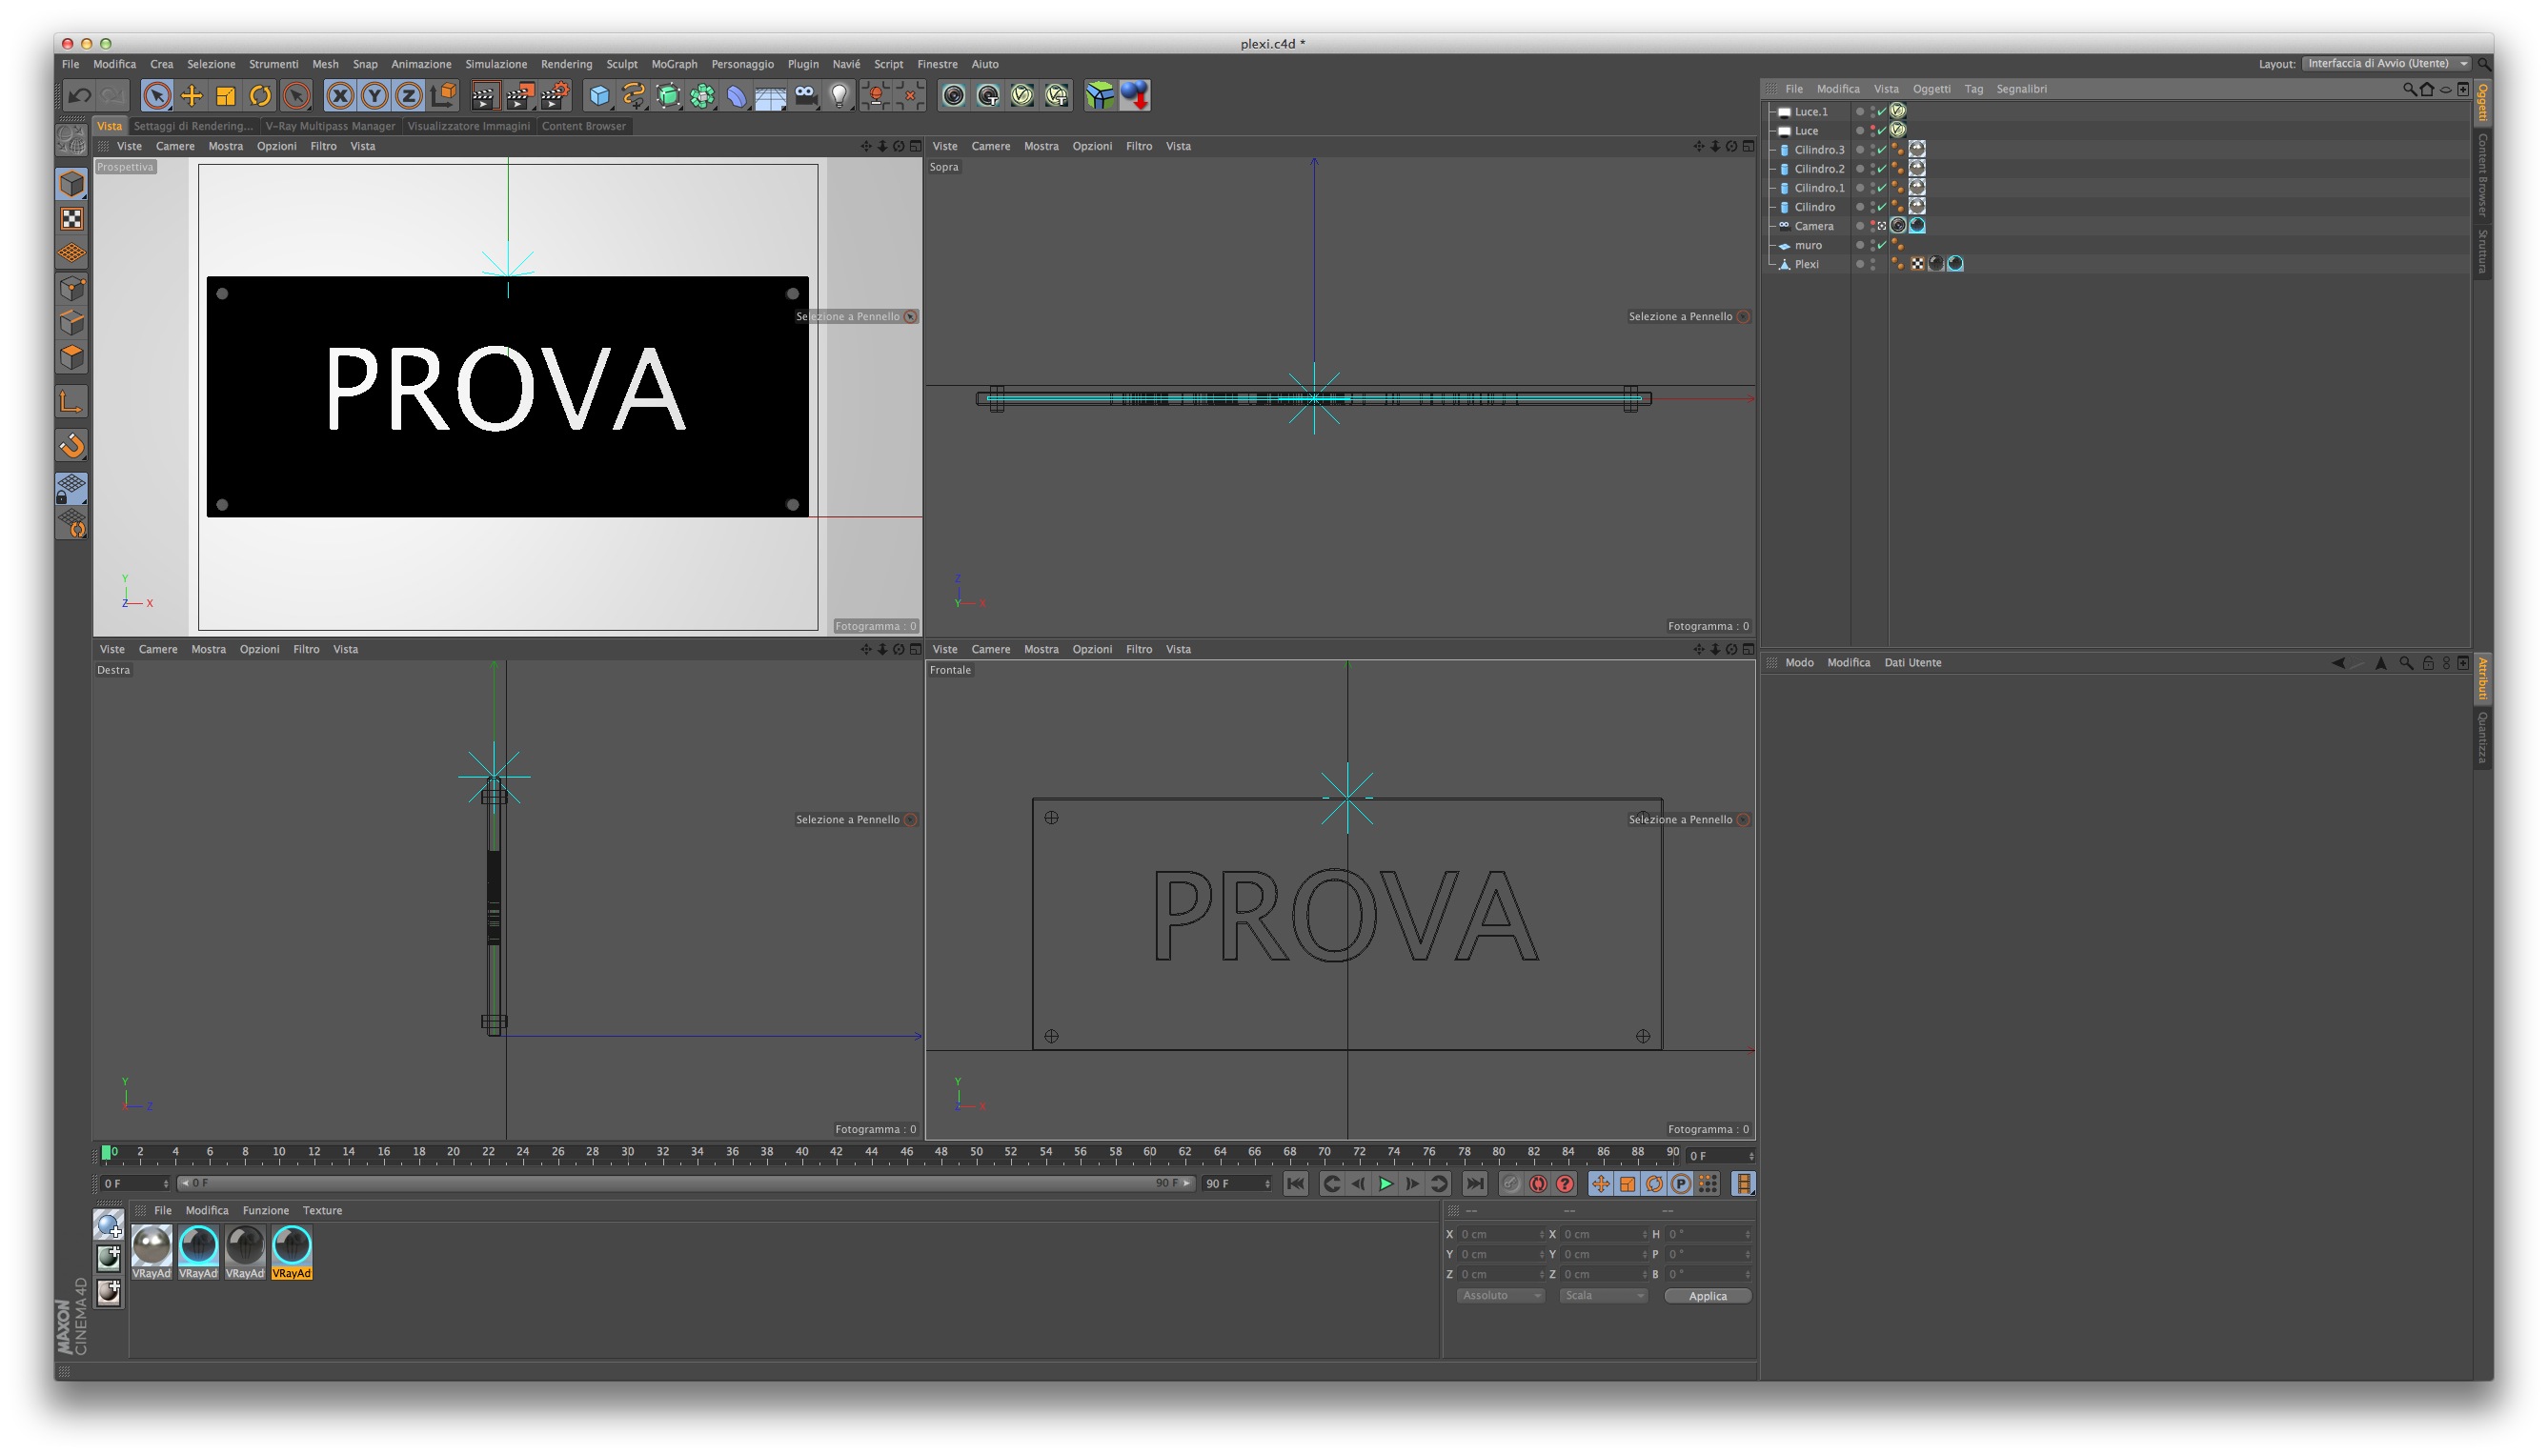Click the light bulb icon
Screen dimensions: 2548x1456
[x=839, y=96]
